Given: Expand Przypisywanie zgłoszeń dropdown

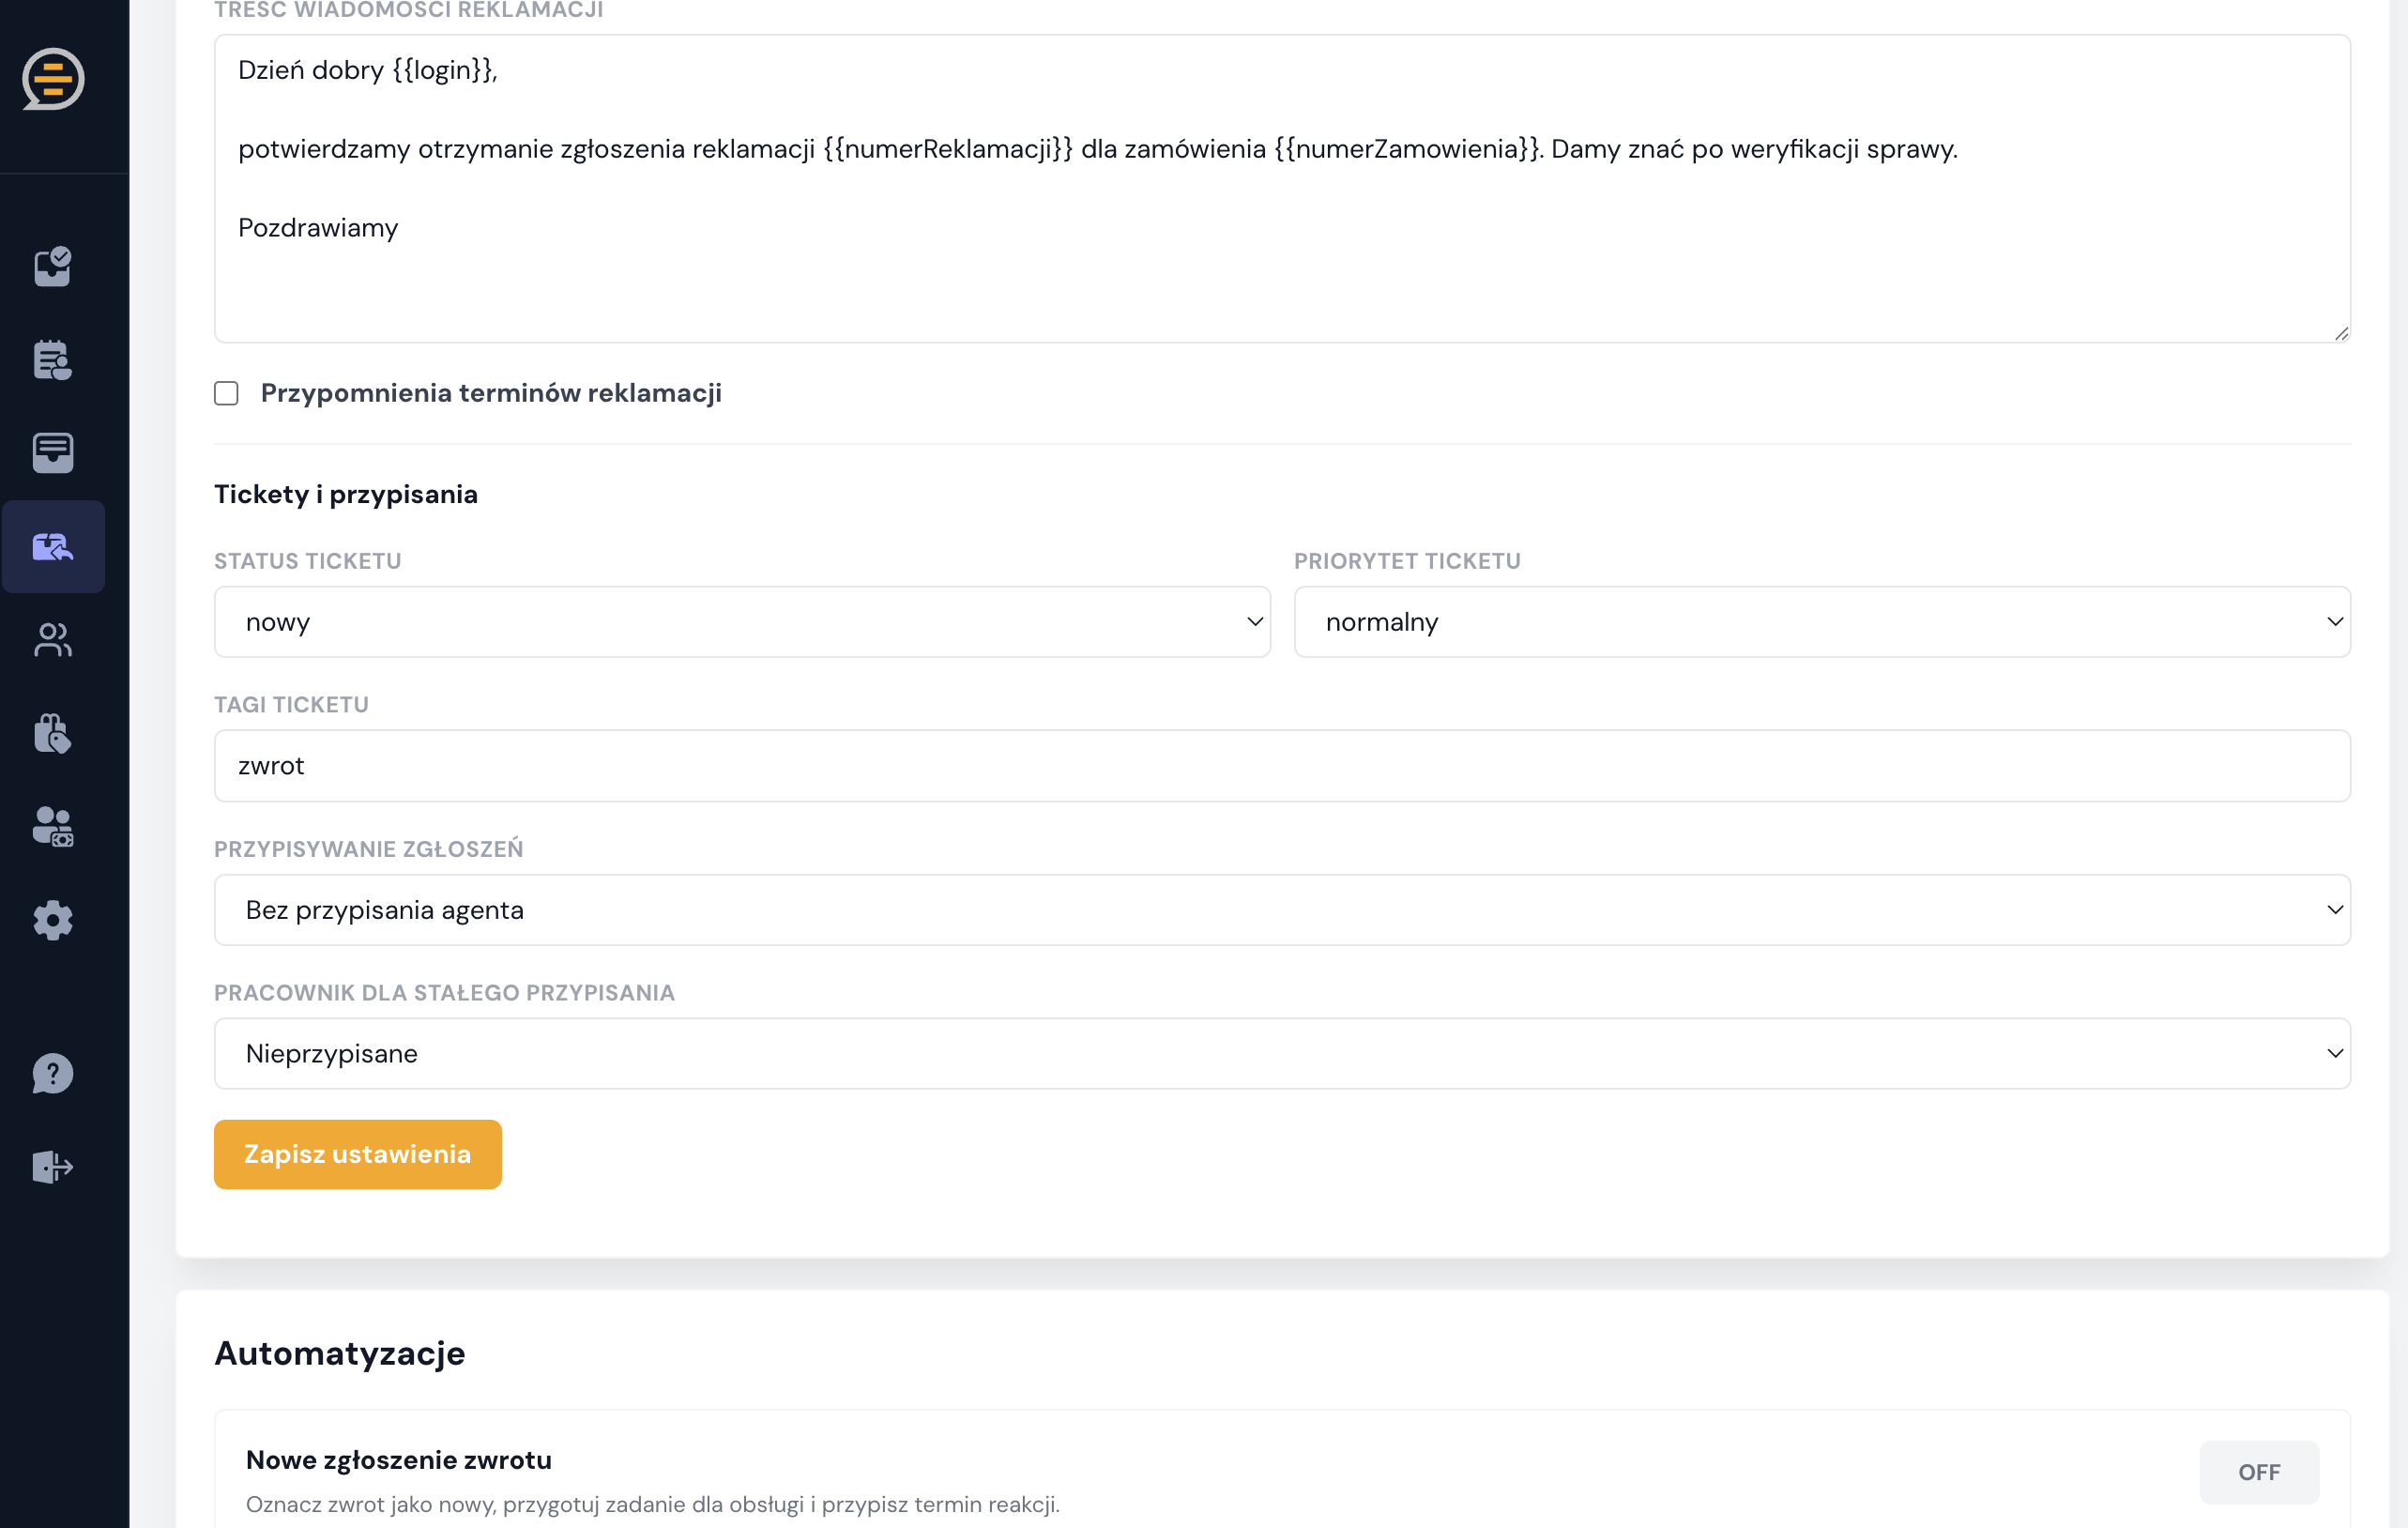Looking at the screenshot, I should point(1282,910).
